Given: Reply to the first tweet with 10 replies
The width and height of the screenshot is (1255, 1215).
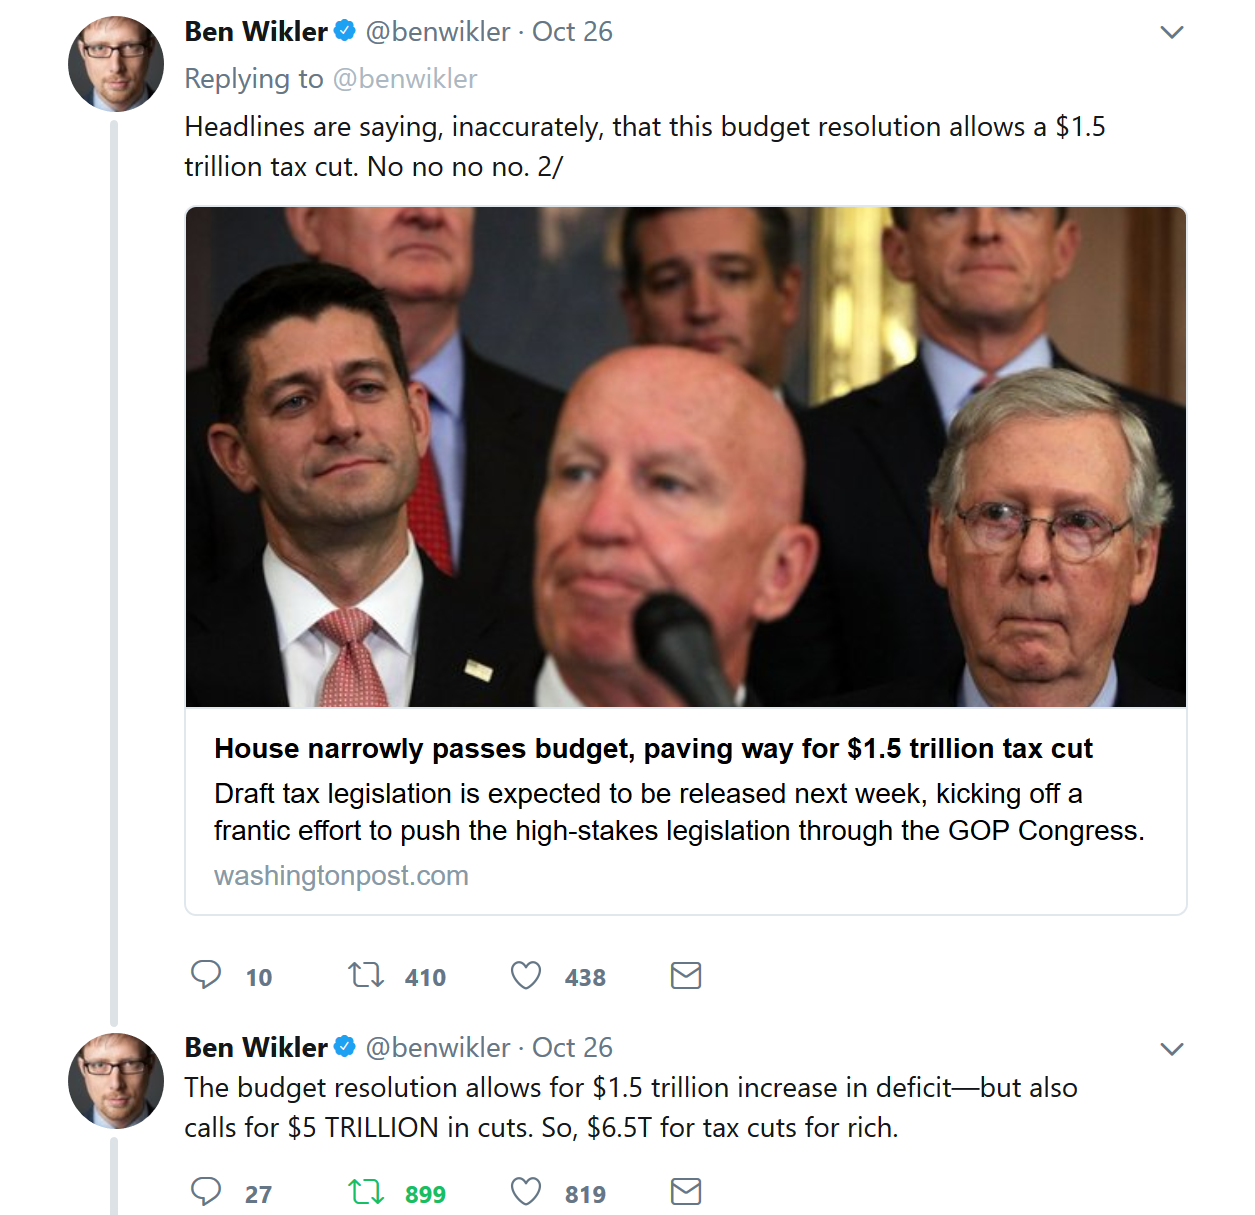Looking at the screenshot, I should 206,975.
